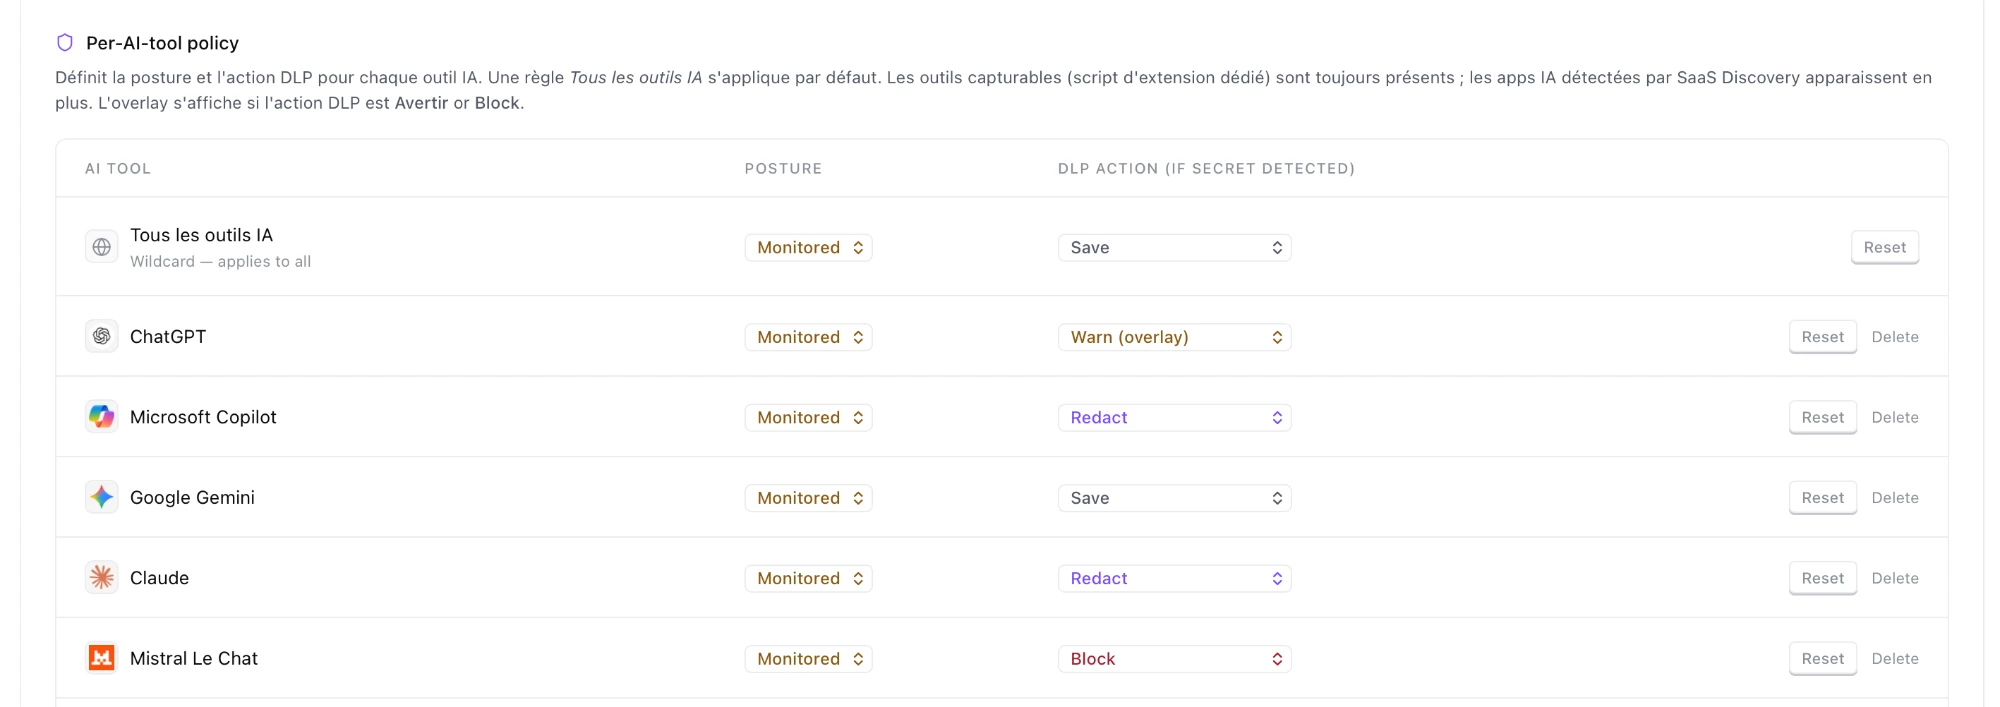This screenshot has width=2000, height=707.
Task: Click the 'Wildcard — applies to all' subtitle
Action: 220,261
